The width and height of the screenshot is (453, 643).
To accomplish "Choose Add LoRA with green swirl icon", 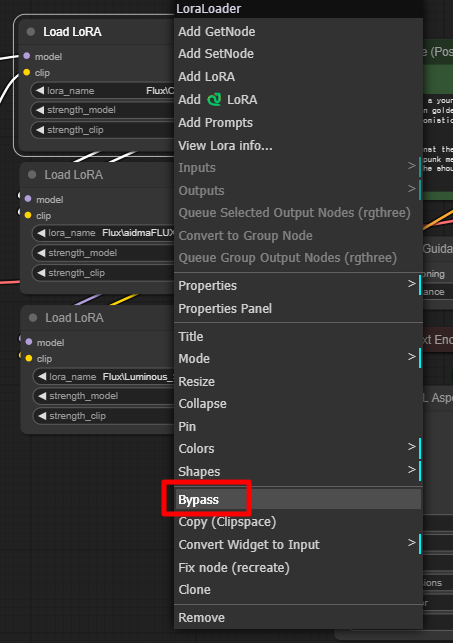I will coord(298,100).
